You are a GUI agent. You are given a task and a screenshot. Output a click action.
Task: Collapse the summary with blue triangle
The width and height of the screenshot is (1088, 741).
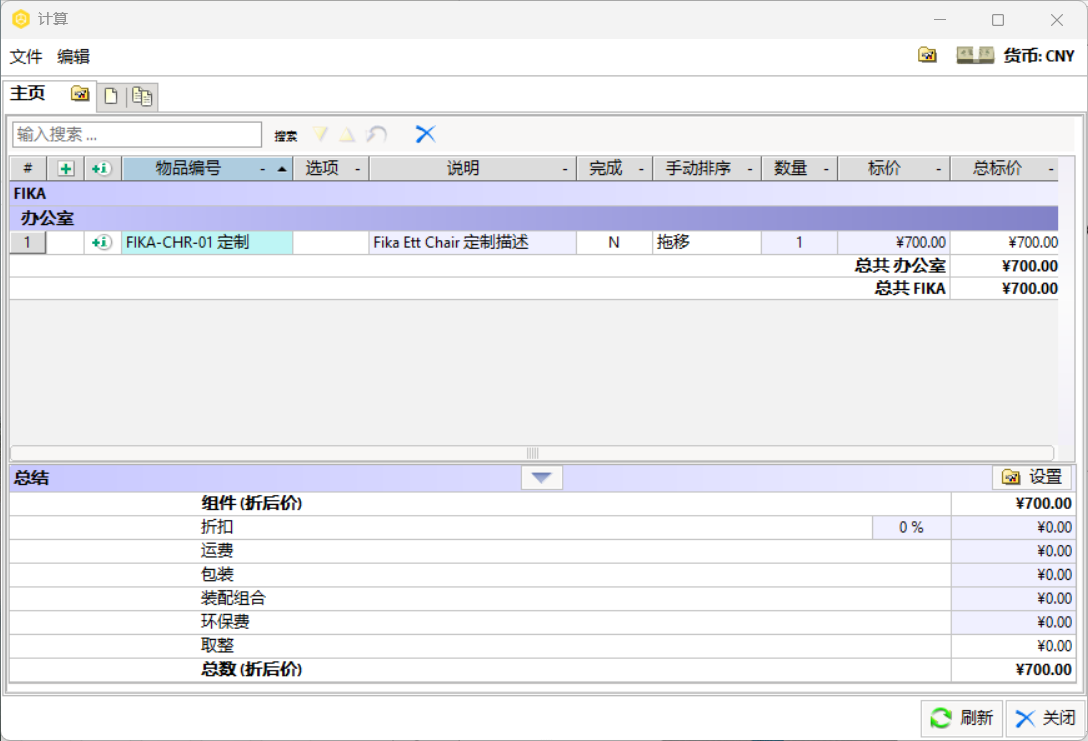541,477
